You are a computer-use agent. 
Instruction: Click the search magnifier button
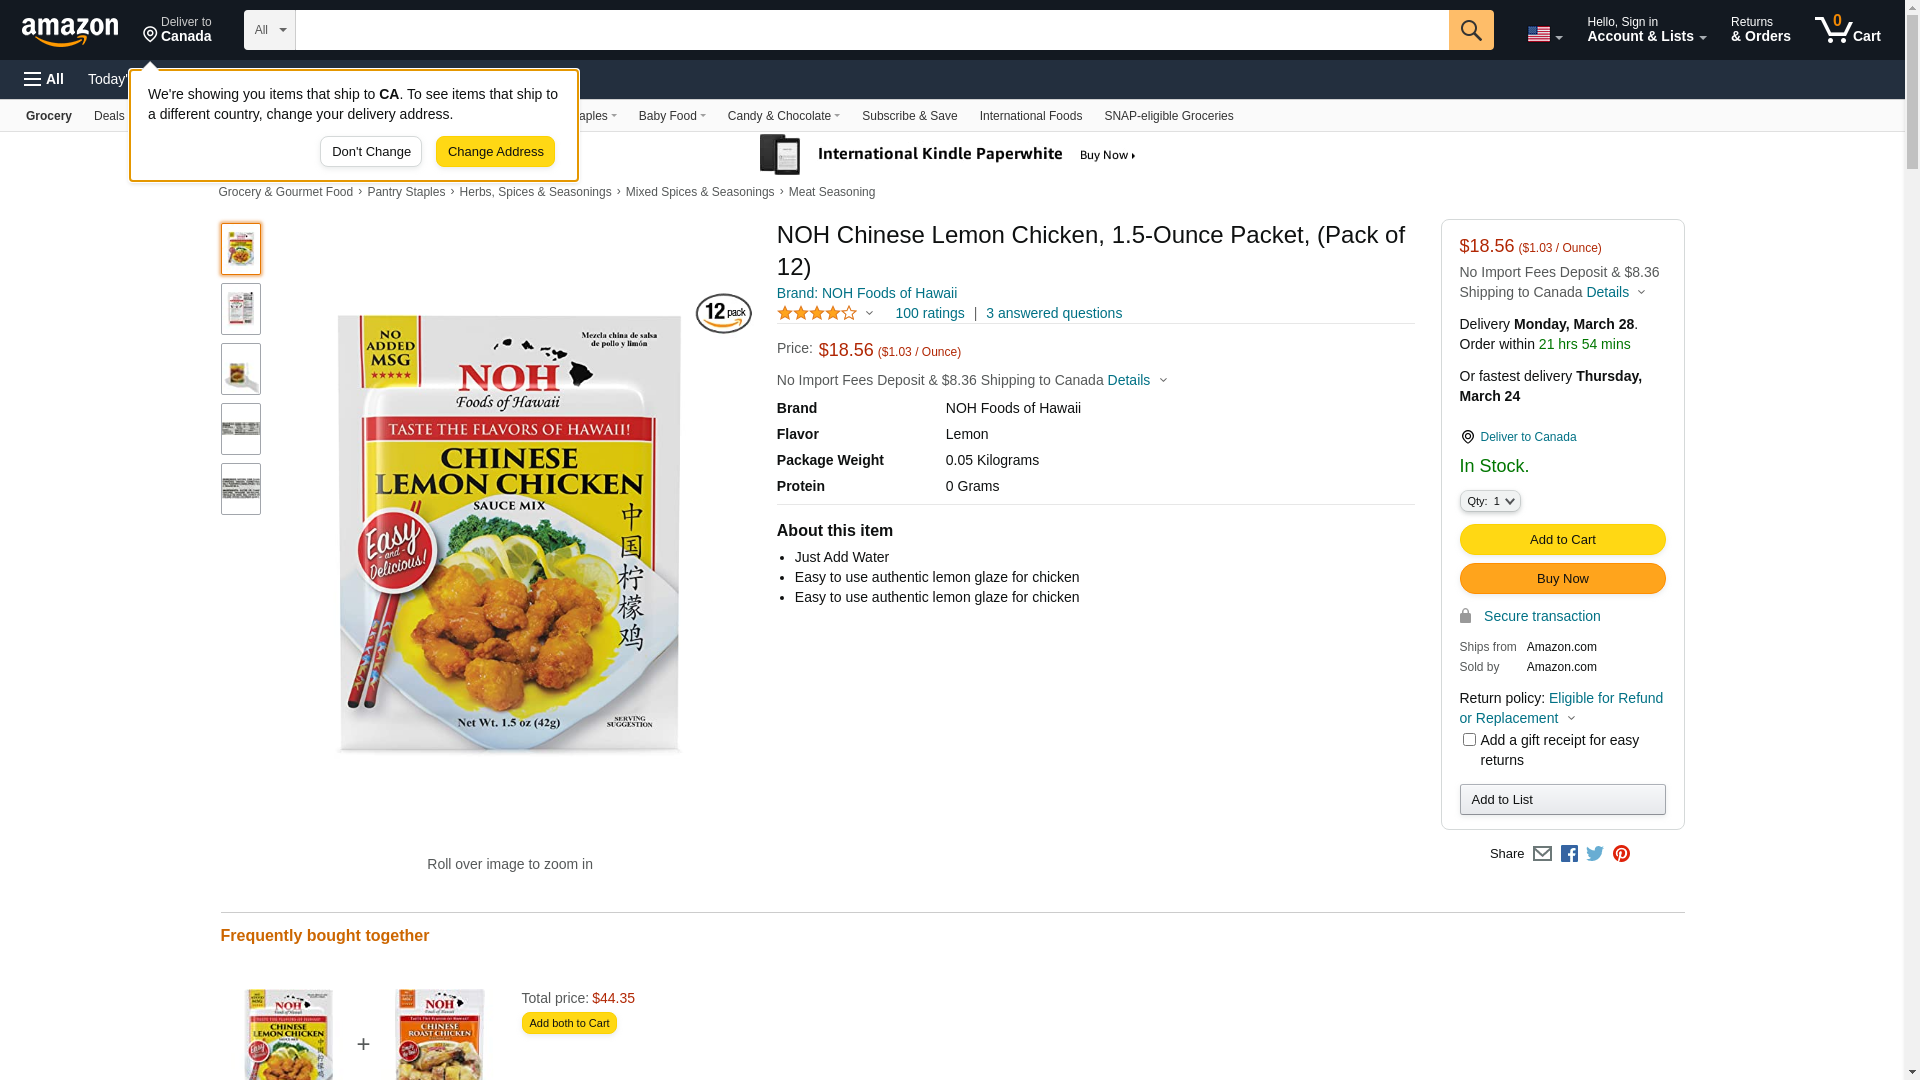[x=1470, y=30]
